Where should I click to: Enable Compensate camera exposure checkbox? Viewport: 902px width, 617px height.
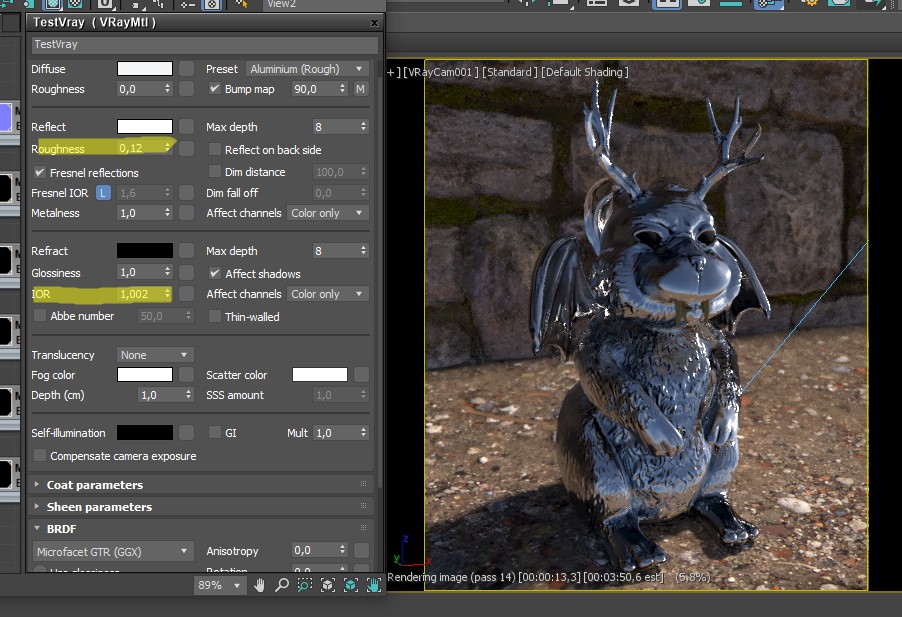click(x=40, y=455)
